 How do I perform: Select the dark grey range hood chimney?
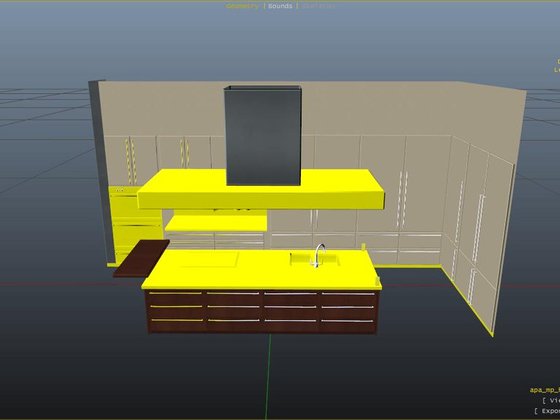(263, 135)
